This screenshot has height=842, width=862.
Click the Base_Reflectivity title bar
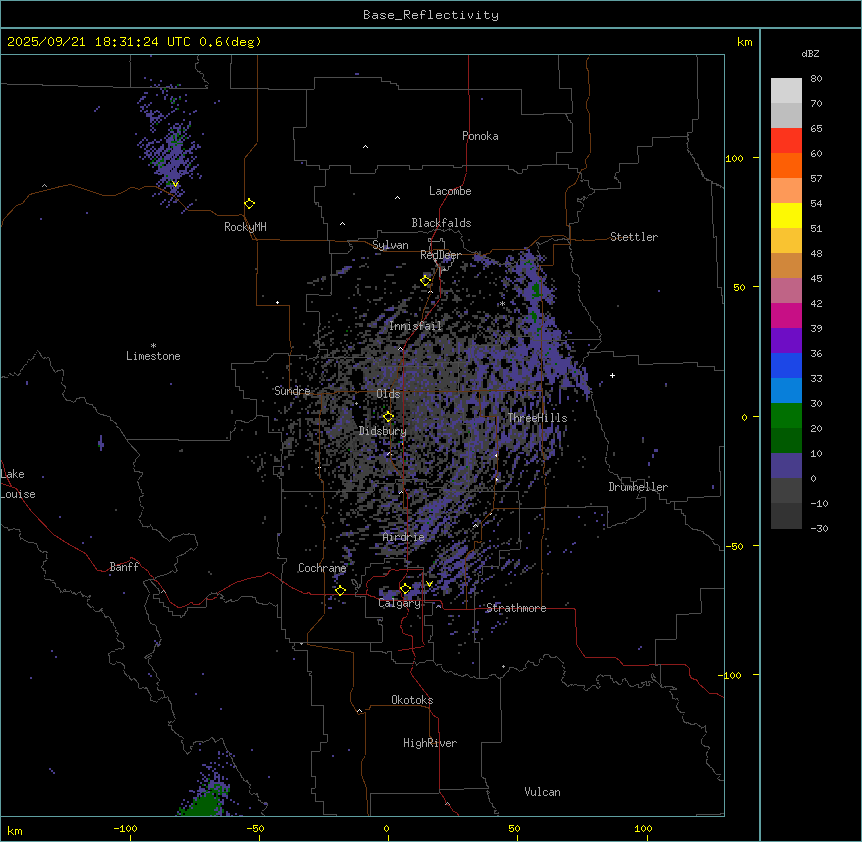coord(430,15)
